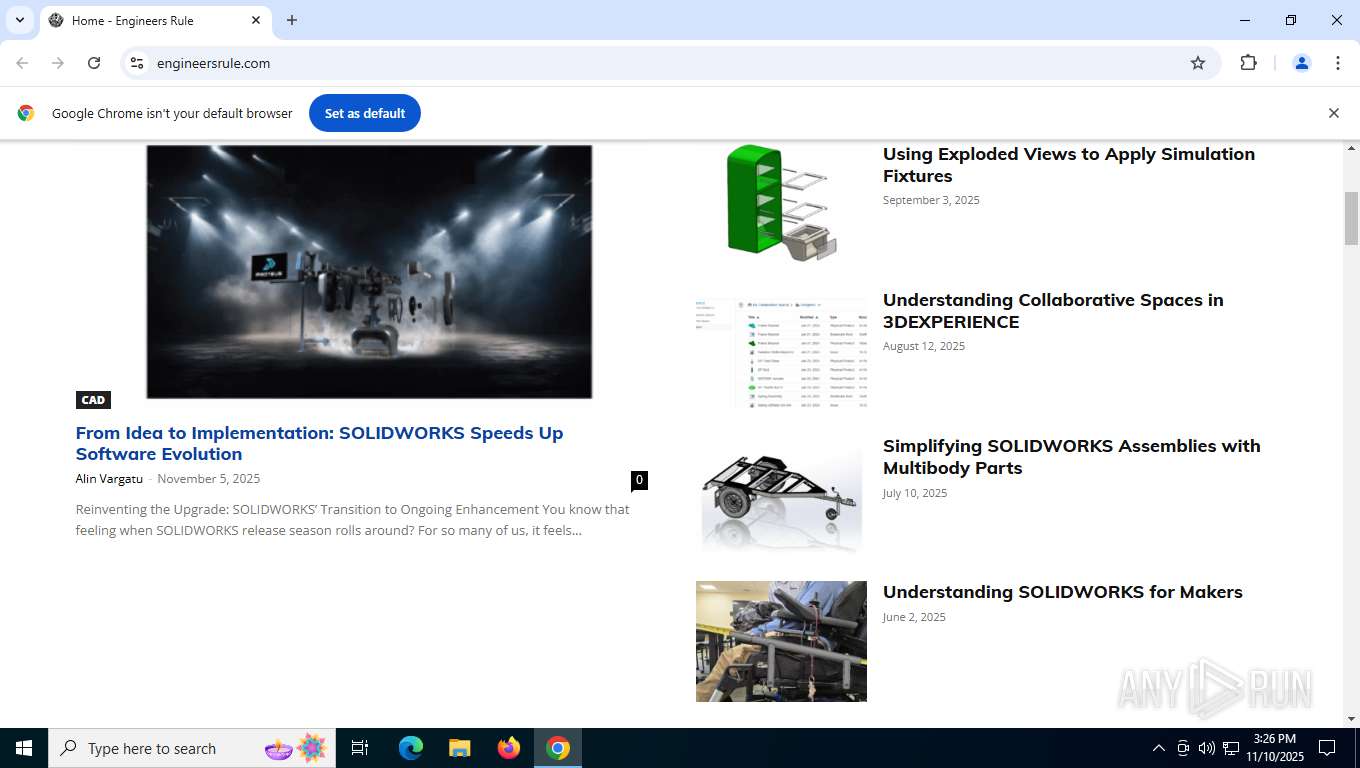Open the Extensions puzzle icon
The height and width of the screenshot is (768, 1360).
click(x=1248, y=63)
